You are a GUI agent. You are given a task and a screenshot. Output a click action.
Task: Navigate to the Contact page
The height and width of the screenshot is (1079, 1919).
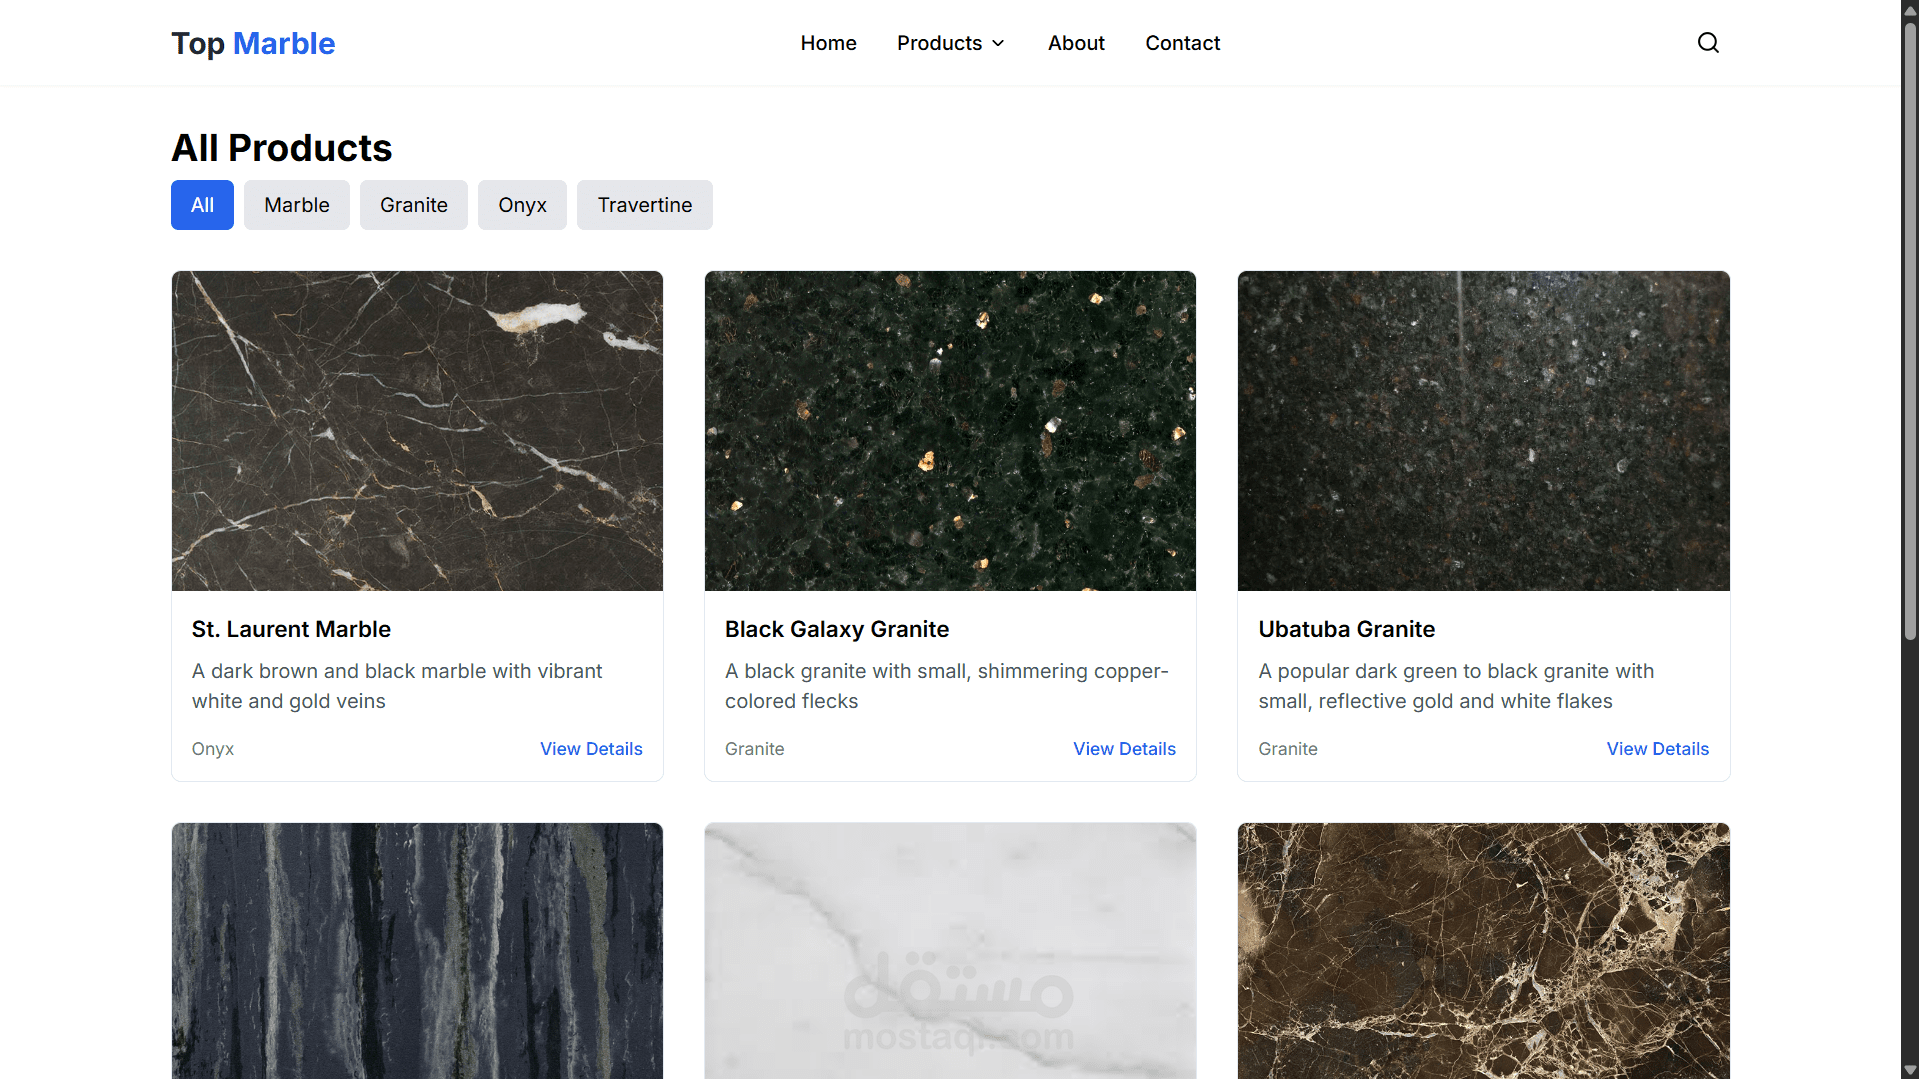[x=1182, y=43]
